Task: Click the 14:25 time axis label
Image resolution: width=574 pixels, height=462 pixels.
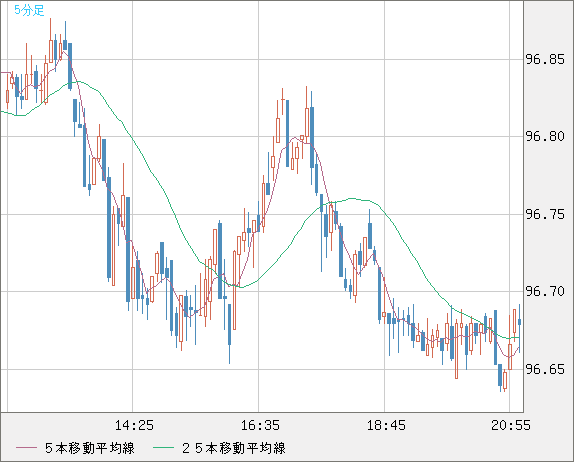Action: coord(134,425)
